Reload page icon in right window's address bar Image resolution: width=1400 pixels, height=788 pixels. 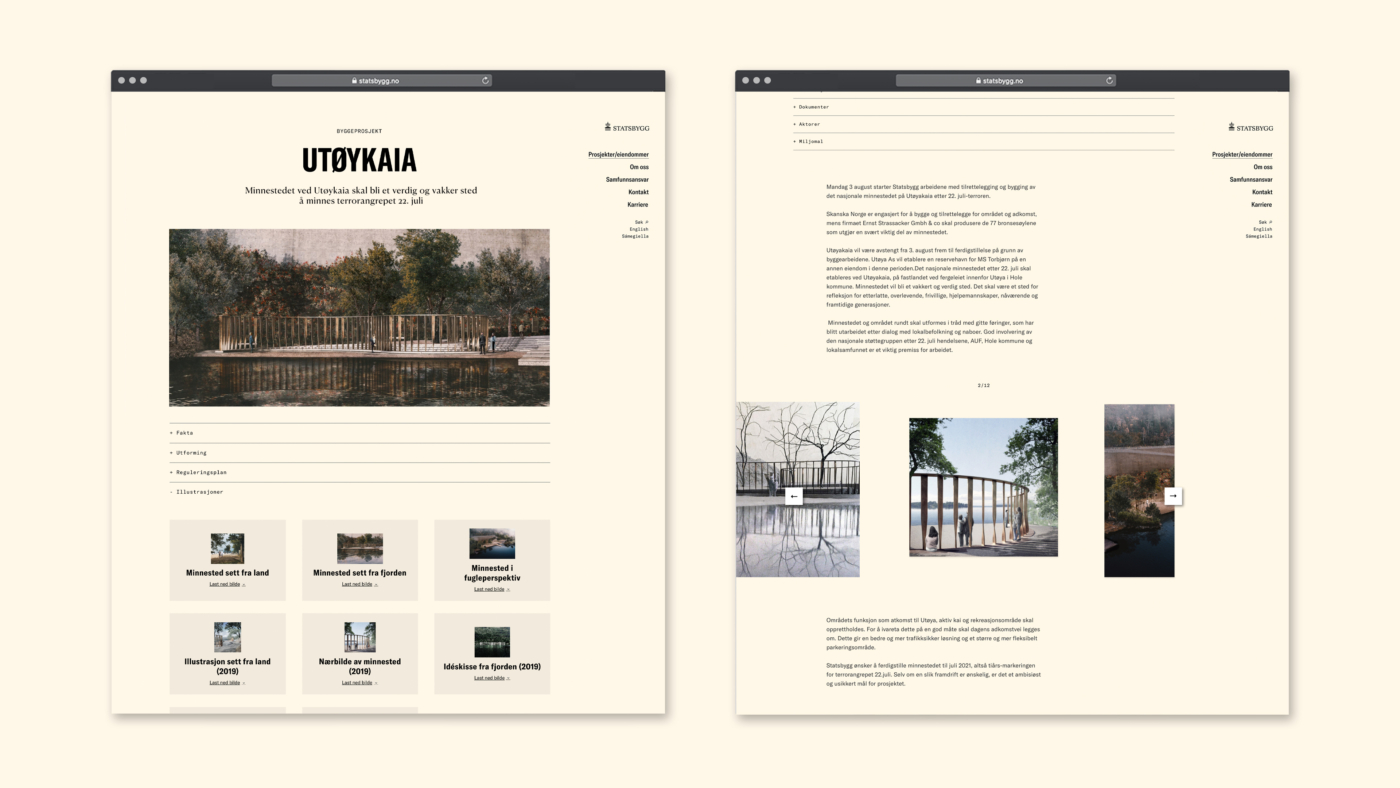point(1109,81)
